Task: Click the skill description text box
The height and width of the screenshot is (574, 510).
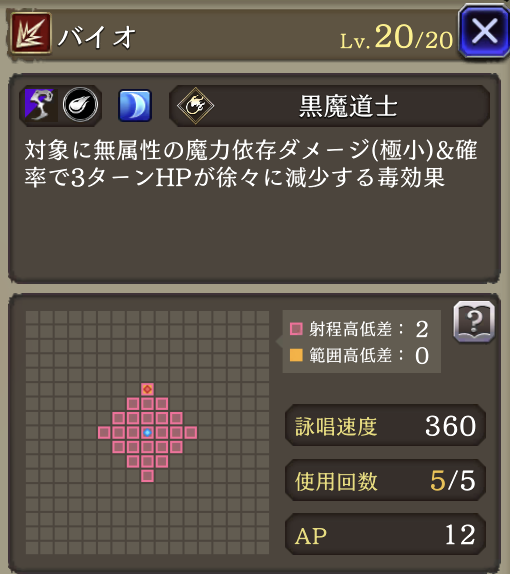Action: click(254, 178)
